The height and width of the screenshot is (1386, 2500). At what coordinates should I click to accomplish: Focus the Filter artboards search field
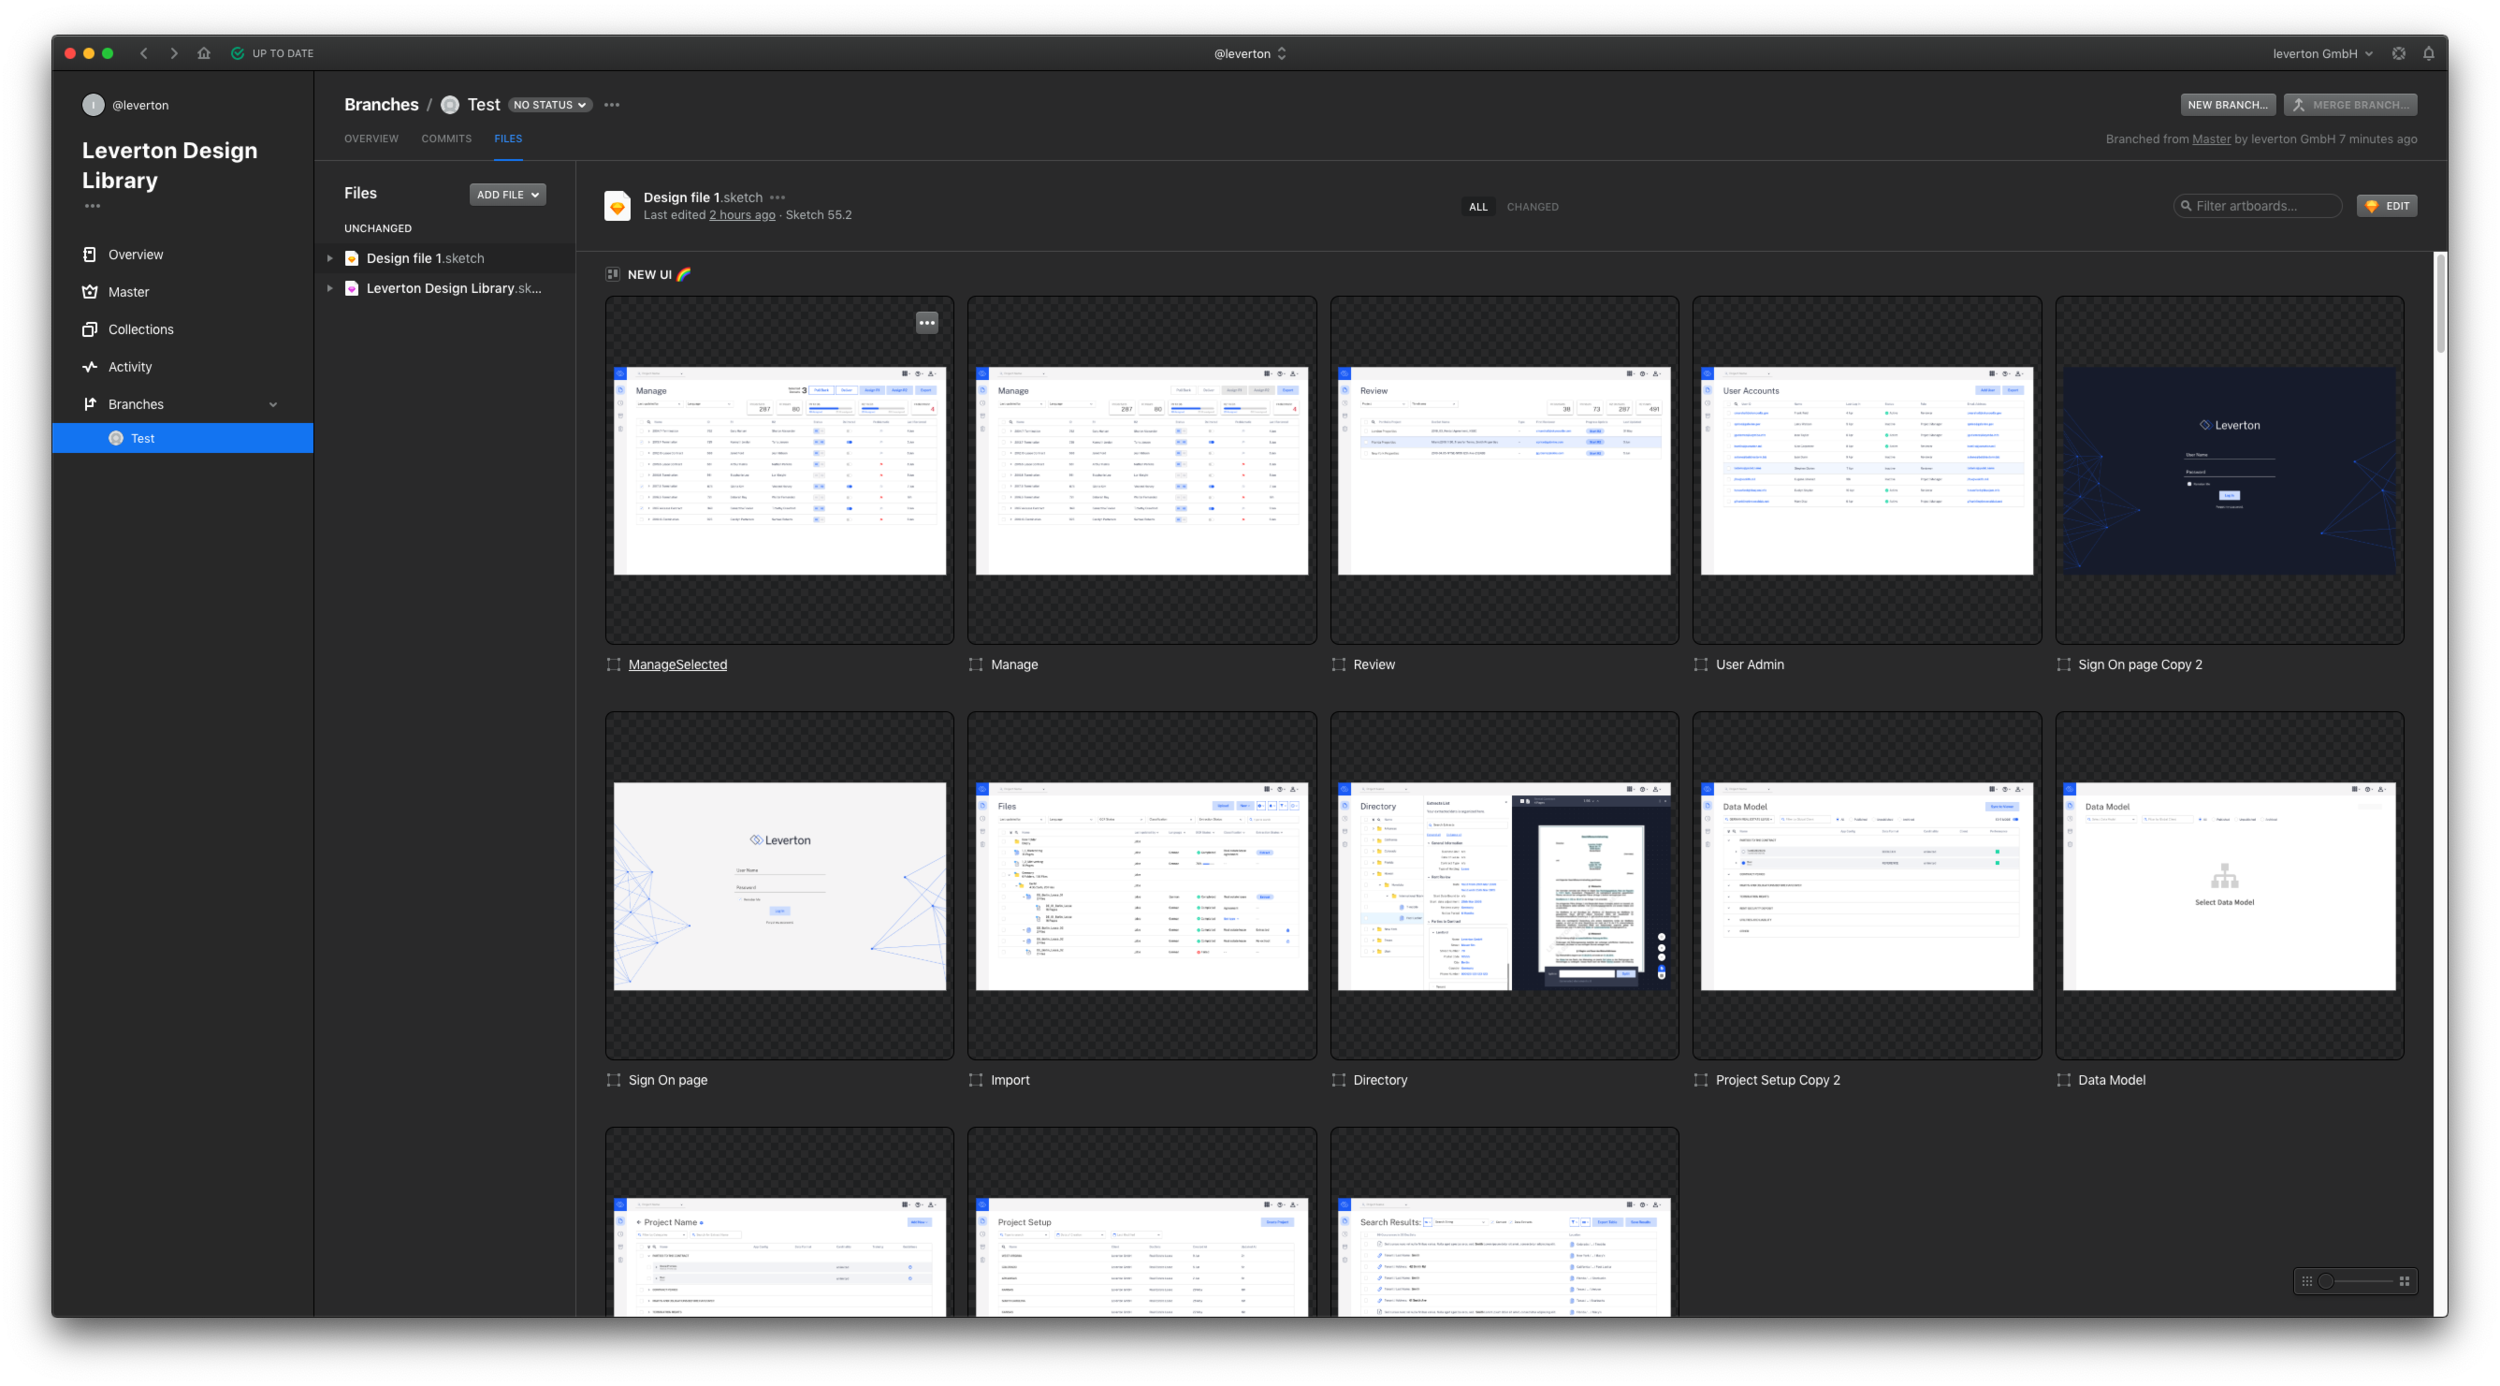point(2258,206)
